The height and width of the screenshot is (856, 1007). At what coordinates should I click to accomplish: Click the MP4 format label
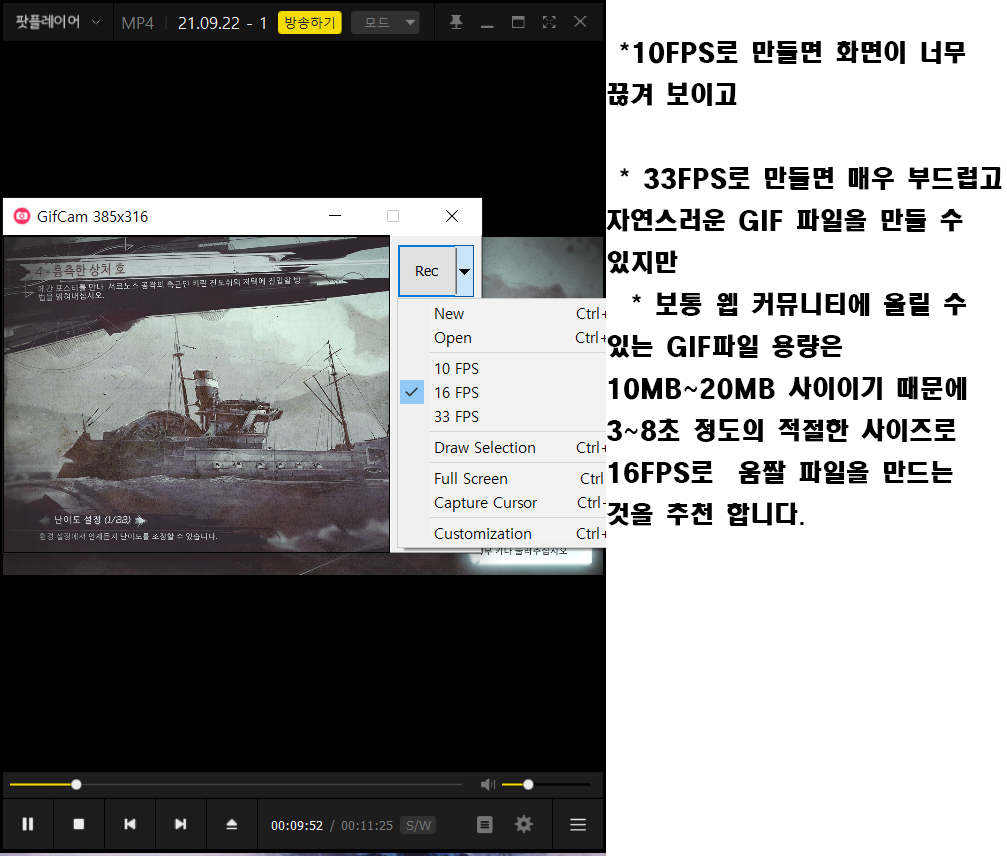pyautogui.click(x=137, y=23)
